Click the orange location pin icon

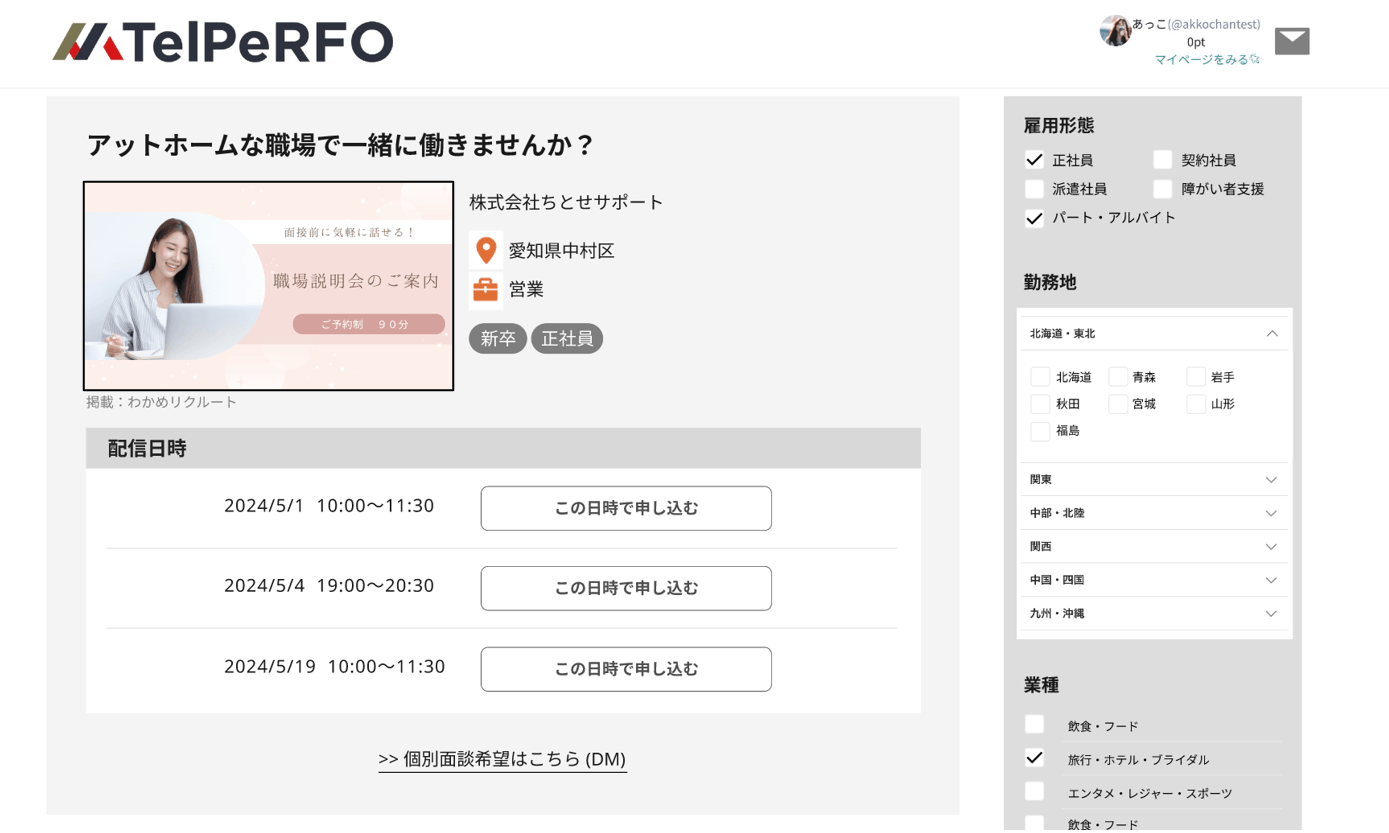point(485,249)
